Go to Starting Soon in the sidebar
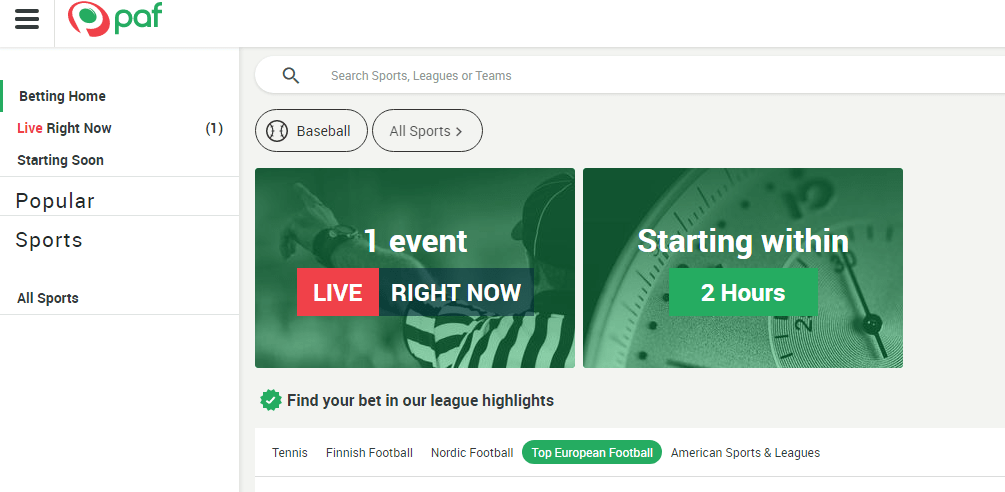 pos(60,160)
